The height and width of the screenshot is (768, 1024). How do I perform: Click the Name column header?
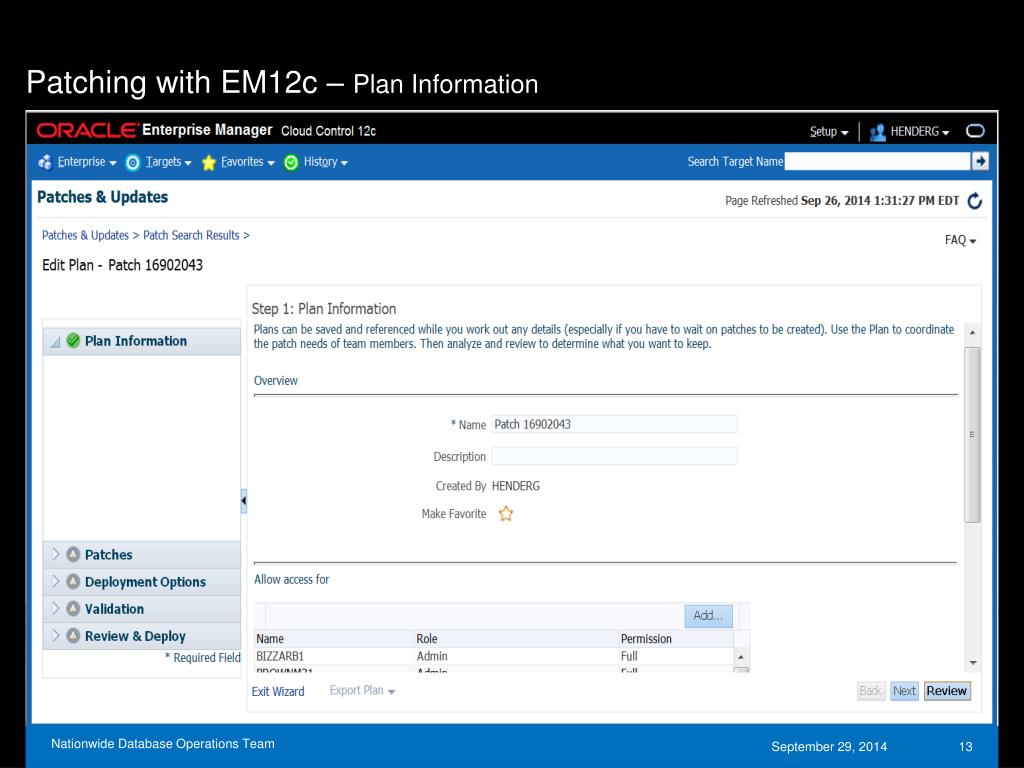point(270,639)
